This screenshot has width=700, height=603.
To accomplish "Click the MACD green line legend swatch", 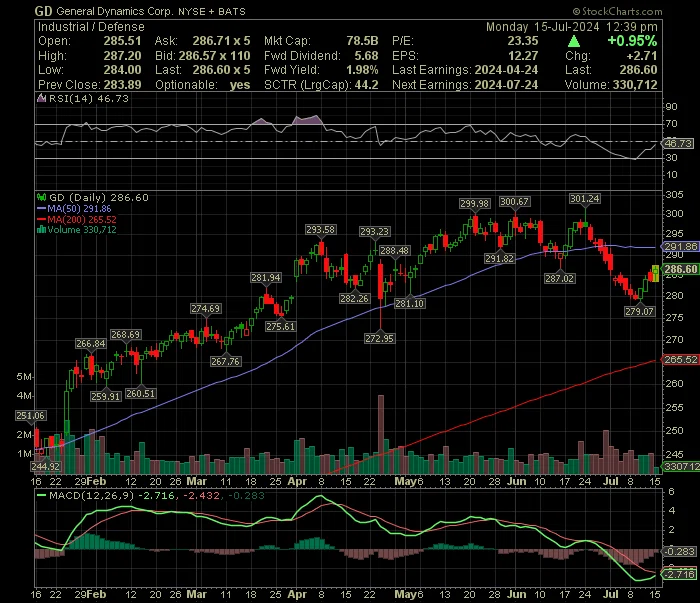I will tap(42, 495).
